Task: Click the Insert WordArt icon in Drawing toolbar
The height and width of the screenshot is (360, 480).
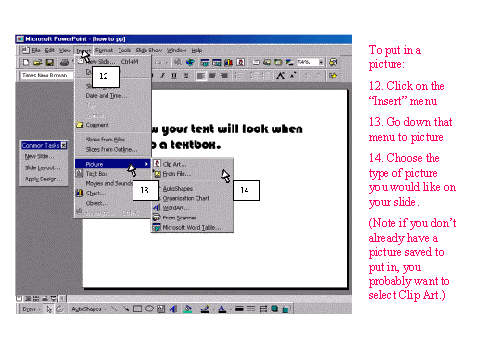Action: coord(173,309)
